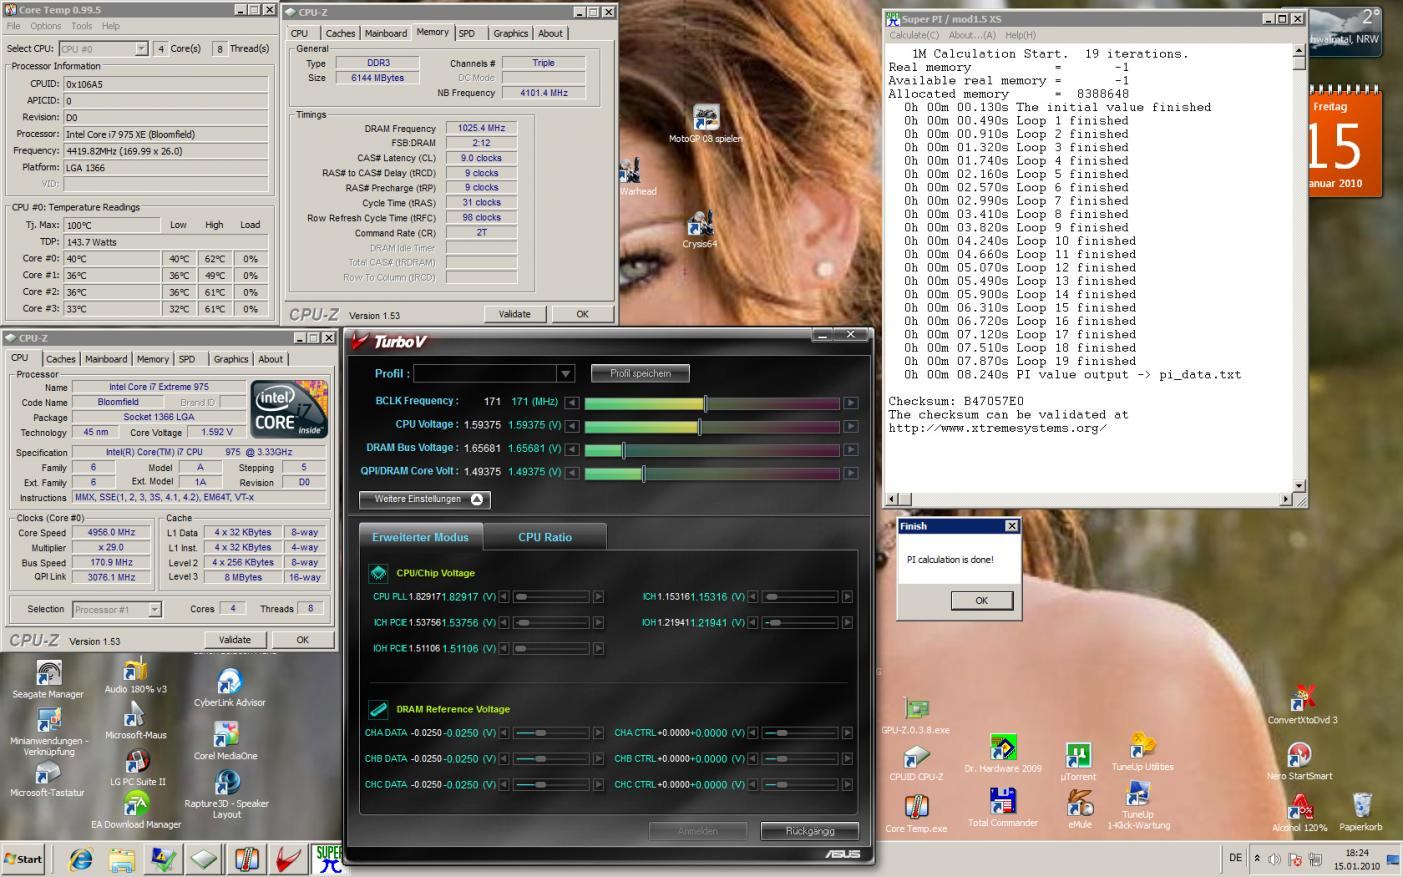Open the CyberLink Advisor desktop shortcut
The width and height of the screenshot is (1403, 877).
pos(229,688)
